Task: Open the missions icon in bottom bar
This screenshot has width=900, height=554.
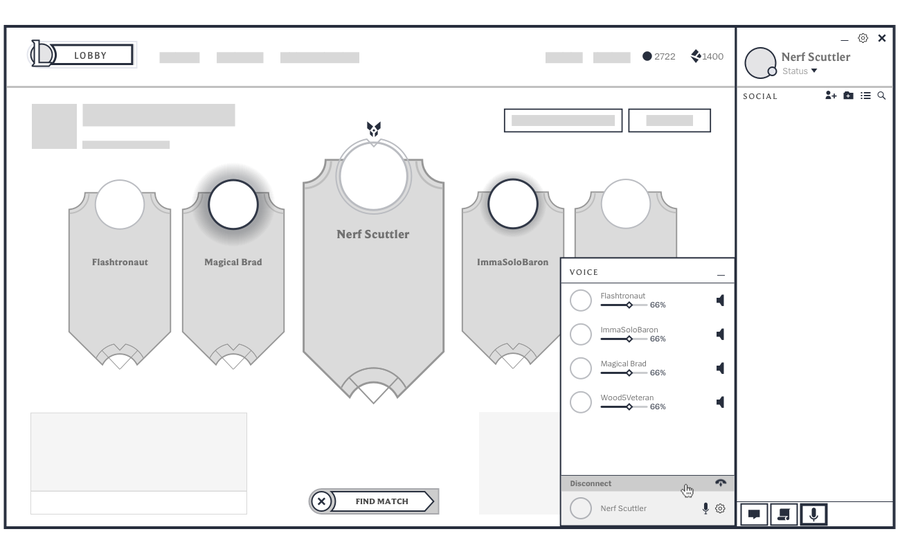Action: tap(784, 514)
